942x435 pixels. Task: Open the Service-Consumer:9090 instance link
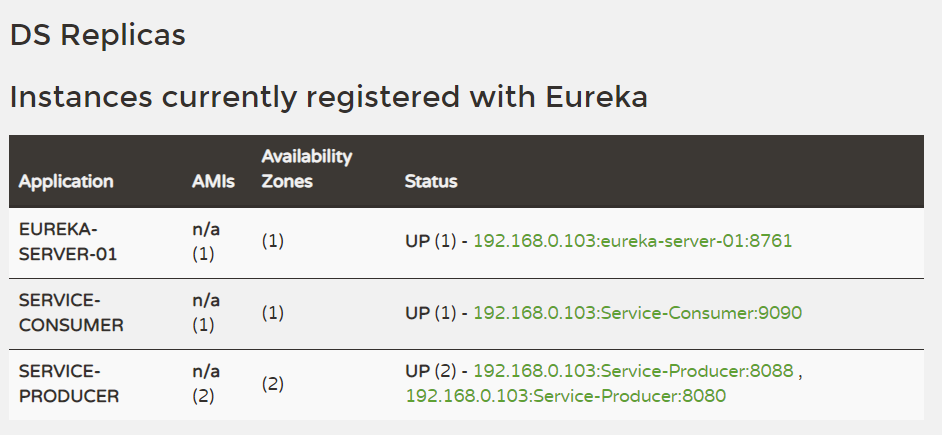click(637, 313)
